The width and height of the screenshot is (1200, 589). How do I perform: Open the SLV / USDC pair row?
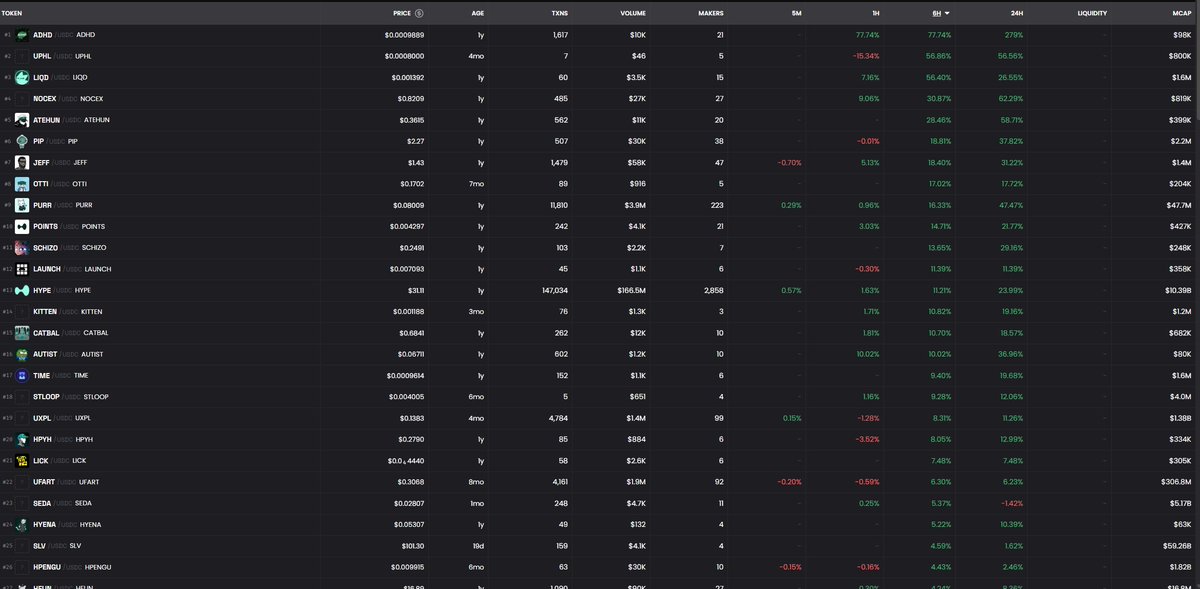tap(600, 545)
